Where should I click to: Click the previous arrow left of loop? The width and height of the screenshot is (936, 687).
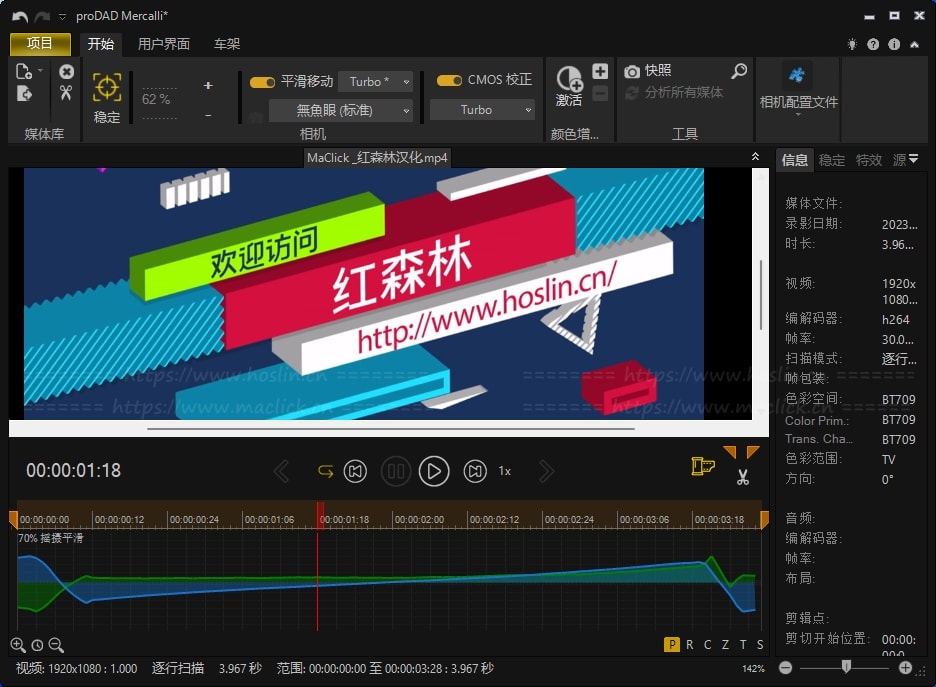click(281, 472)
